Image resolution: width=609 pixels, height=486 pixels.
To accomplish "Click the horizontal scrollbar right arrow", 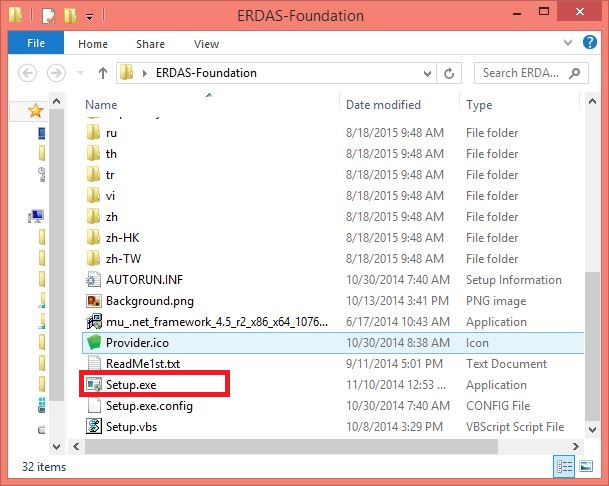I will click(576, 446).
